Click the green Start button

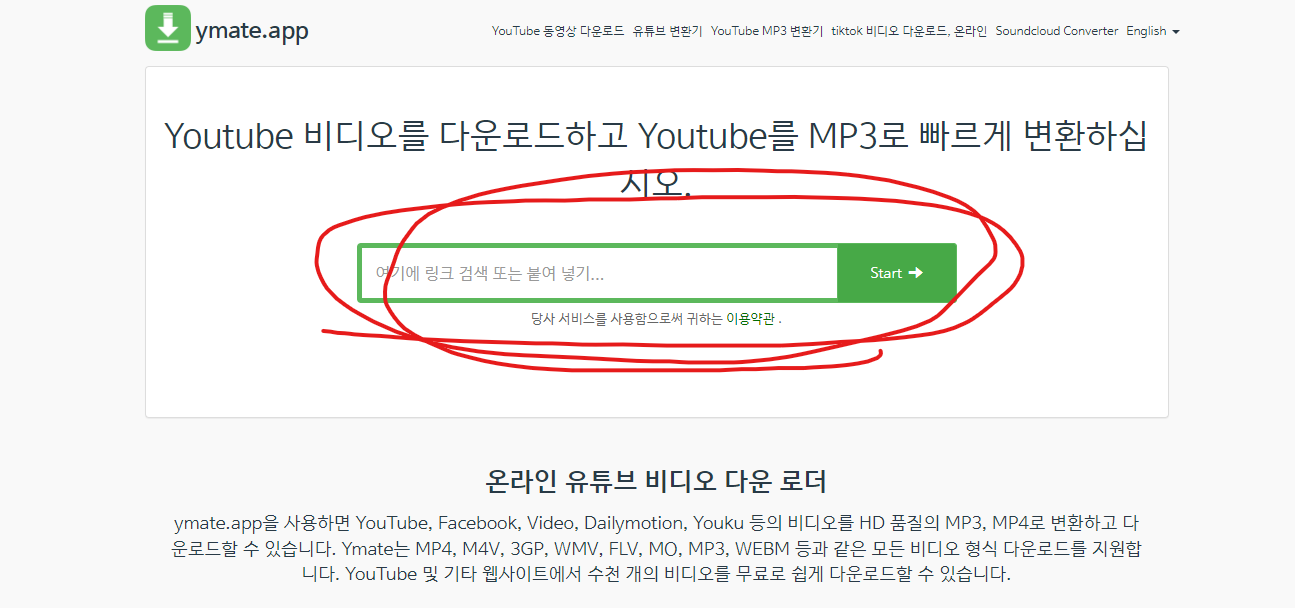point(896,273)
